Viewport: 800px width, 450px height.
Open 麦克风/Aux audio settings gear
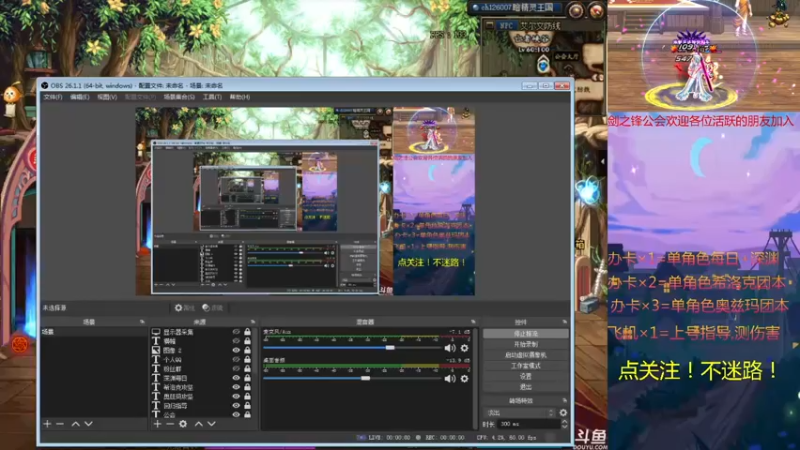pos(464,348)
